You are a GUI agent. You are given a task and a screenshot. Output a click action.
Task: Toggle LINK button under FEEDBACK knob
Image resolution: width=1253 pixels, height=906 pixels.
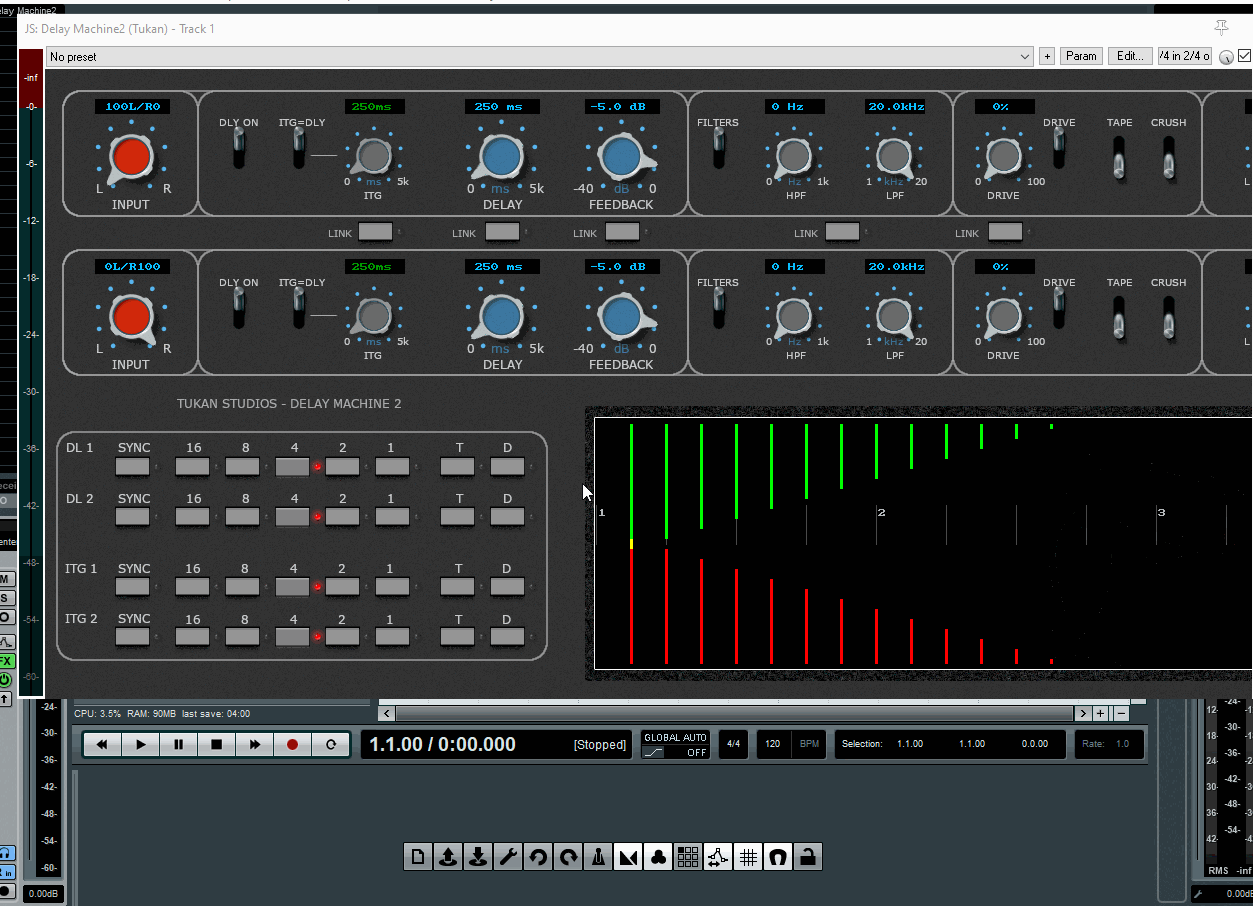click(622, 232)
